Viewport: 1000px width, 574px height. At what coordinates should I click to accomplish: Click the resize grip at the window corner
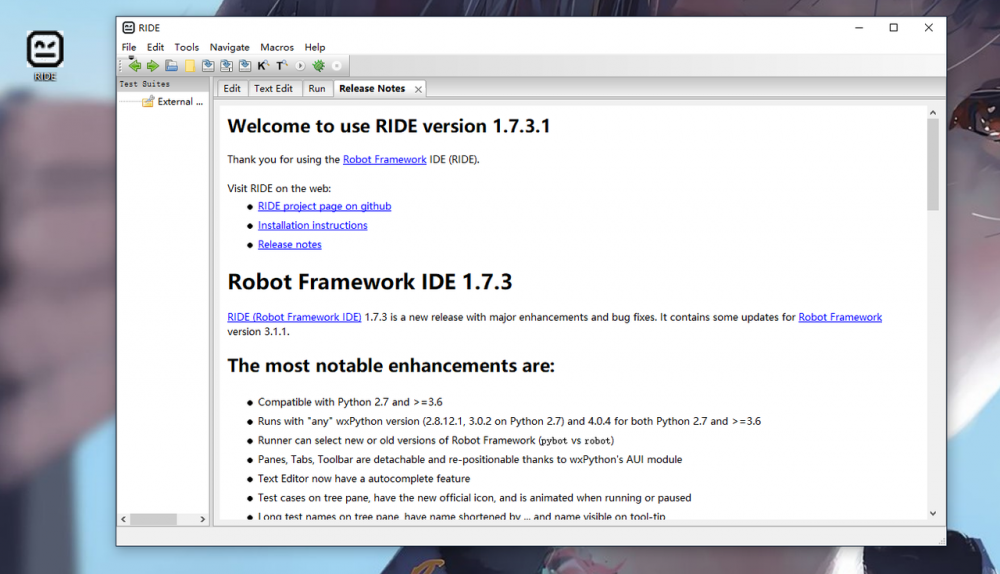click(941, 541)
